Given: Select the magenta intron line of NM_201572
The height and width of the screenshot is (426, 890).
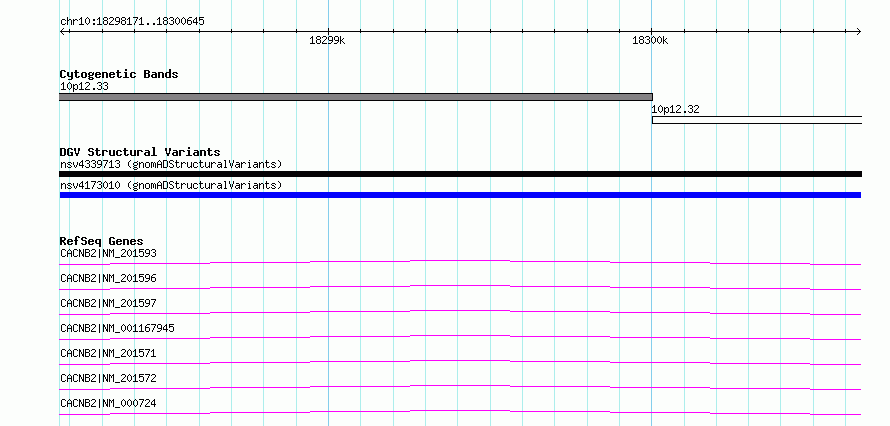Looking at the screenshot, I should pos(461,386).
